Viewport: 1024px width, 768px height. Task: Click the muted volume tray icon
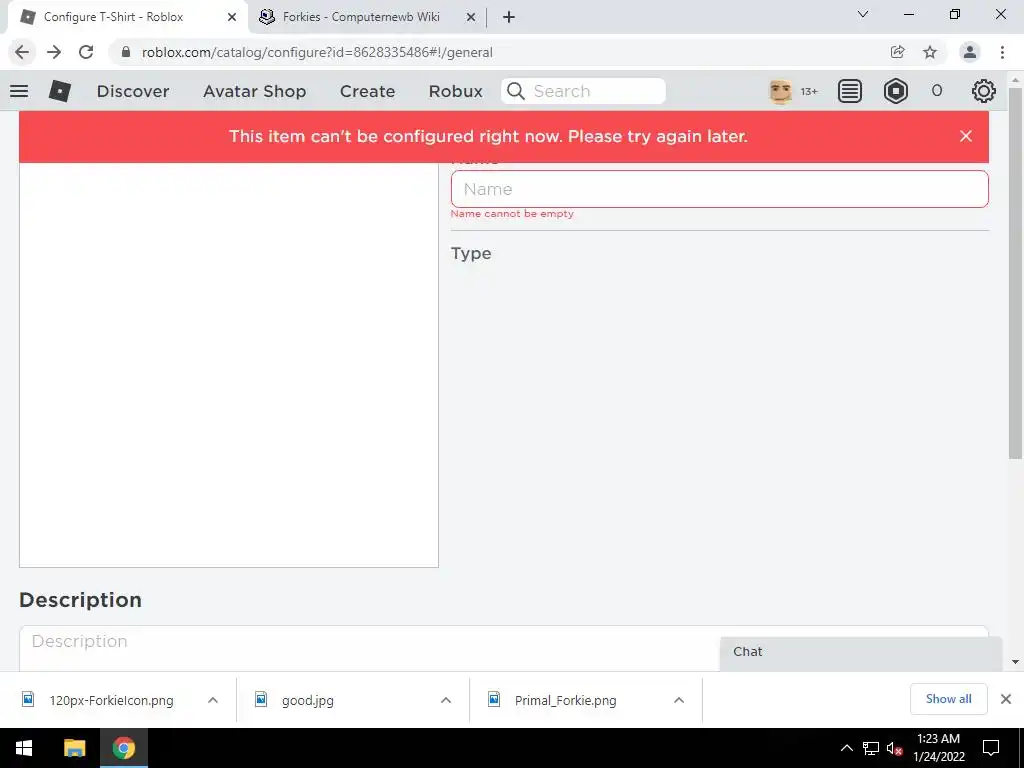click(894, 748)
